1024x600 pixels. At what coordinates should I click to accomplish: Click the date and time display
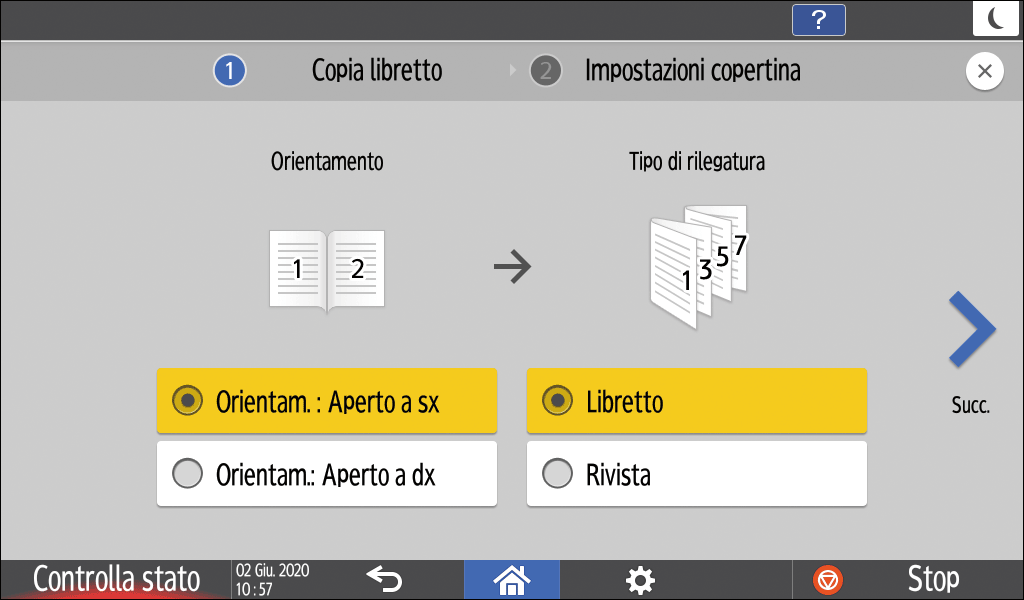(272, 579)
